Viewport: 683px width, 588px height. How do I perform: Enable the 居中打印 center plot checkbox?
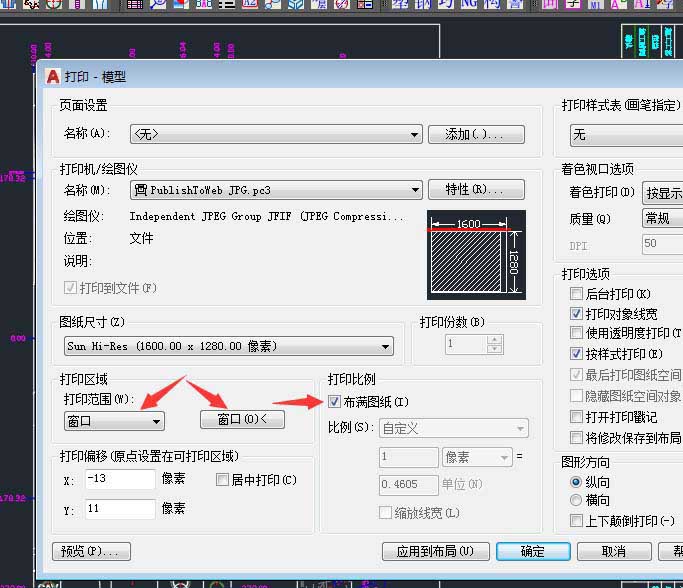tap(222, 480)
